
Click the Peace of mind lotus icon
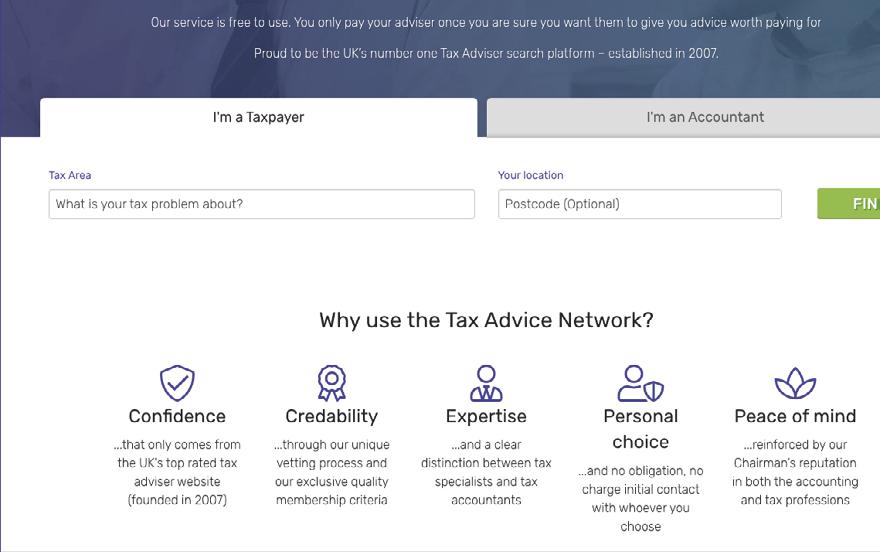point(795,383)
